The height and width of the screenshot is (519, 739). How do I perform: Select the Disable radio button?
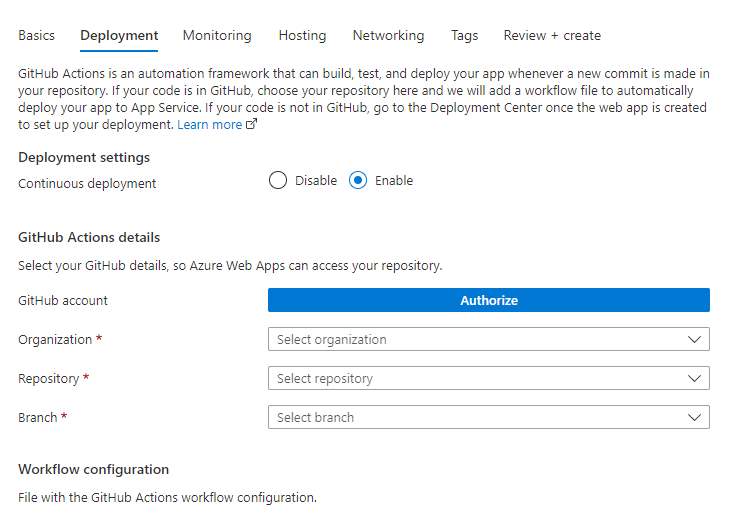click(278, 181)
